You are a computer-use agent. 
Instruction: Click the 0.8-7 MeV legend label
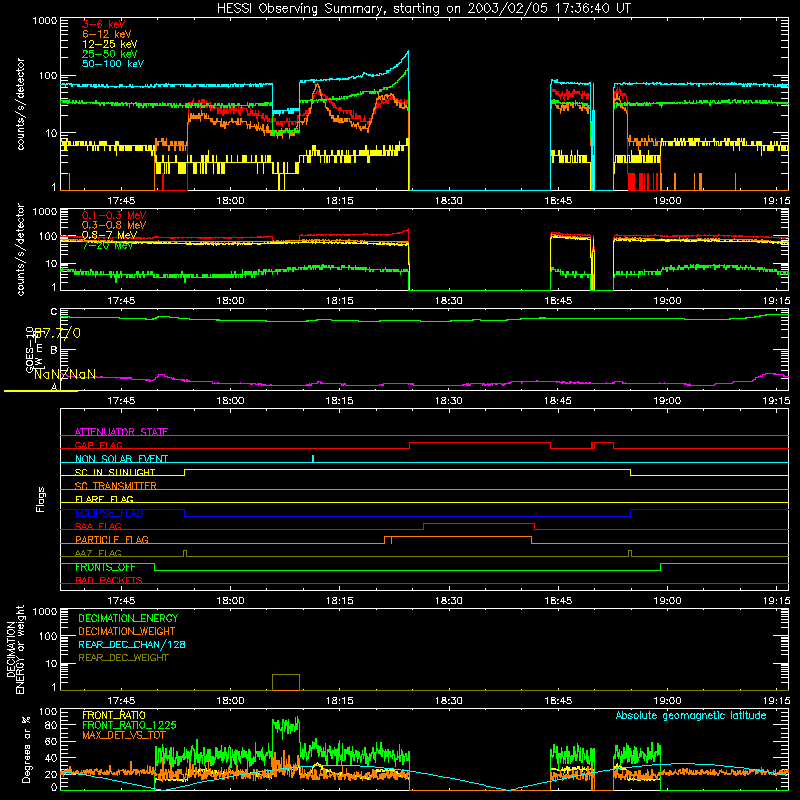click(109, 235)
